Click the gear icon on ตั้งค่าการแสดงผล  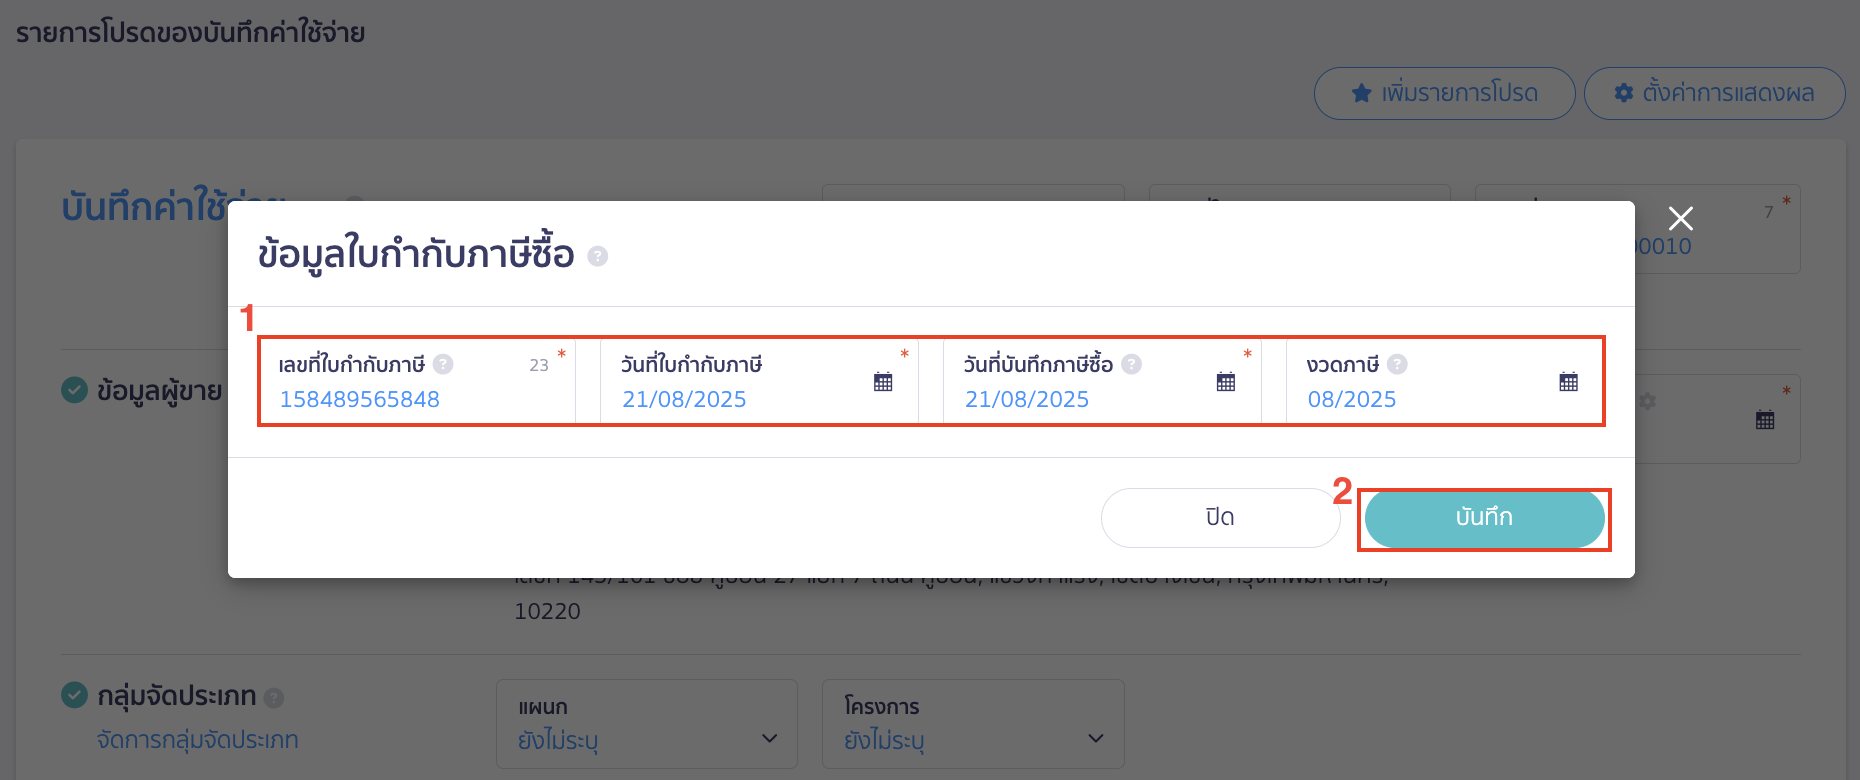tap(1623, 92)
